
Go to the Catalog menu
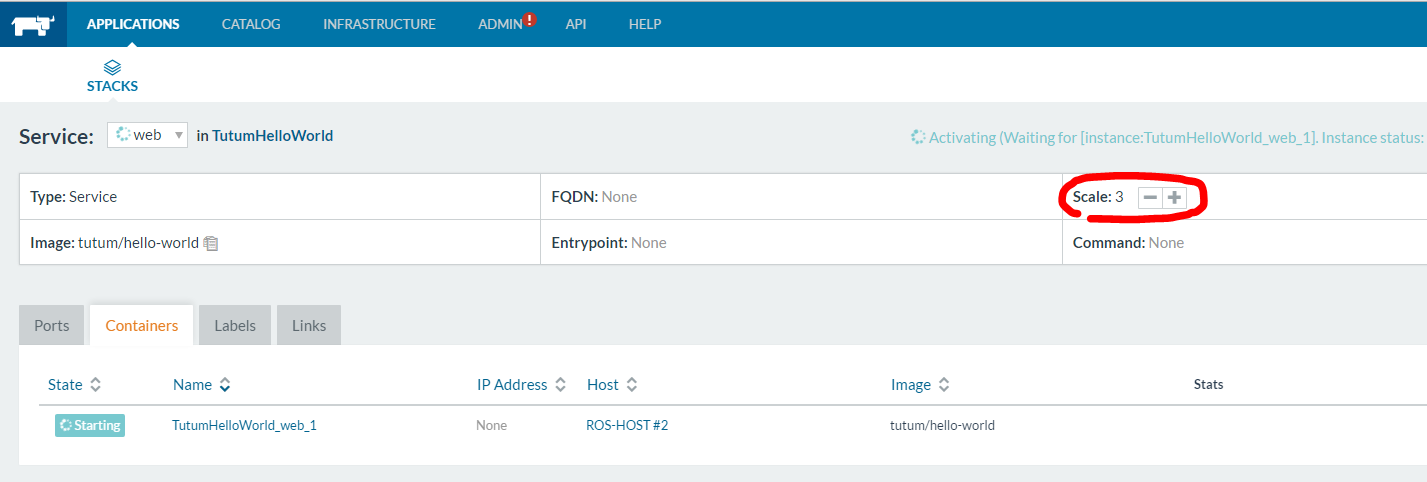(x=251, y=24)
